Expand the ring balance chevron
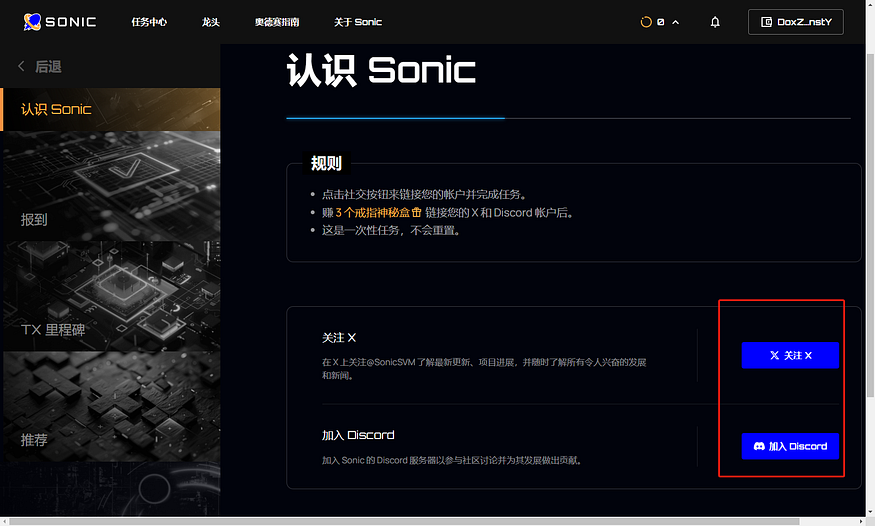The width and height of the screenshot is (875, 526). (x=675, y=22)
